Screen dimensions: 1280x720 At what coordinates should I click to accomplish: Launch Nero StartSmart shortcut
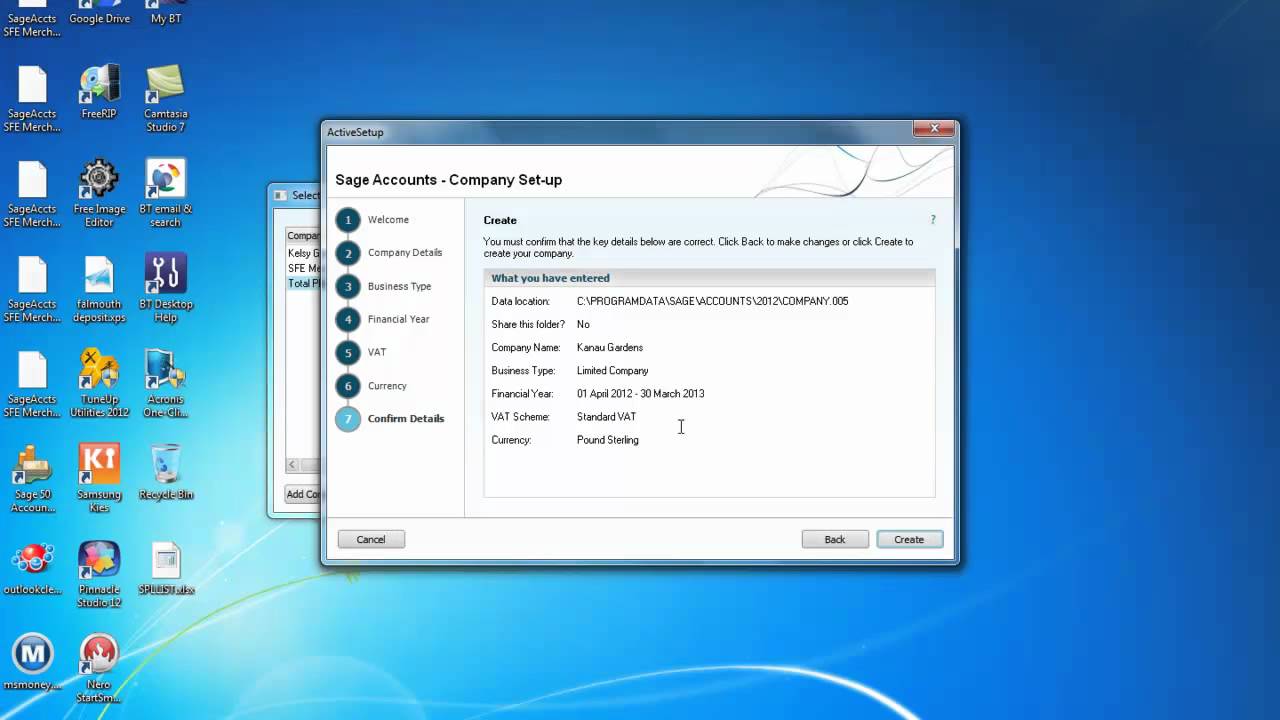(x=99, y=669)
